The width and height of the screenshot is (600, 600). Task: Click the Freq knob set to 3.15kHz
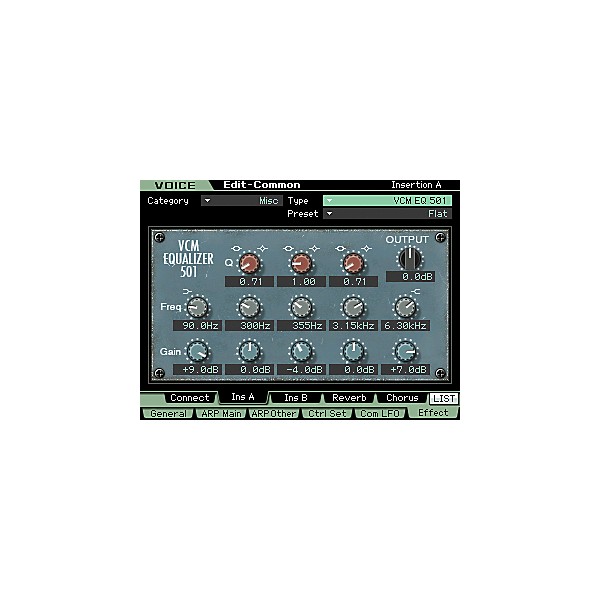click(354, 307)
